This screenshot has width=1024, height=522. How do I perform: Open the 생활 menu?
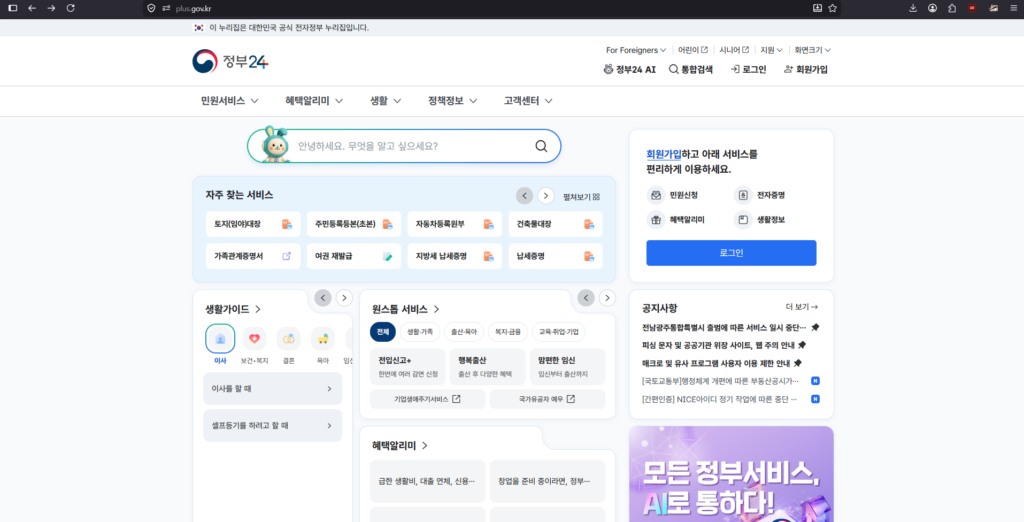(385, 101)
